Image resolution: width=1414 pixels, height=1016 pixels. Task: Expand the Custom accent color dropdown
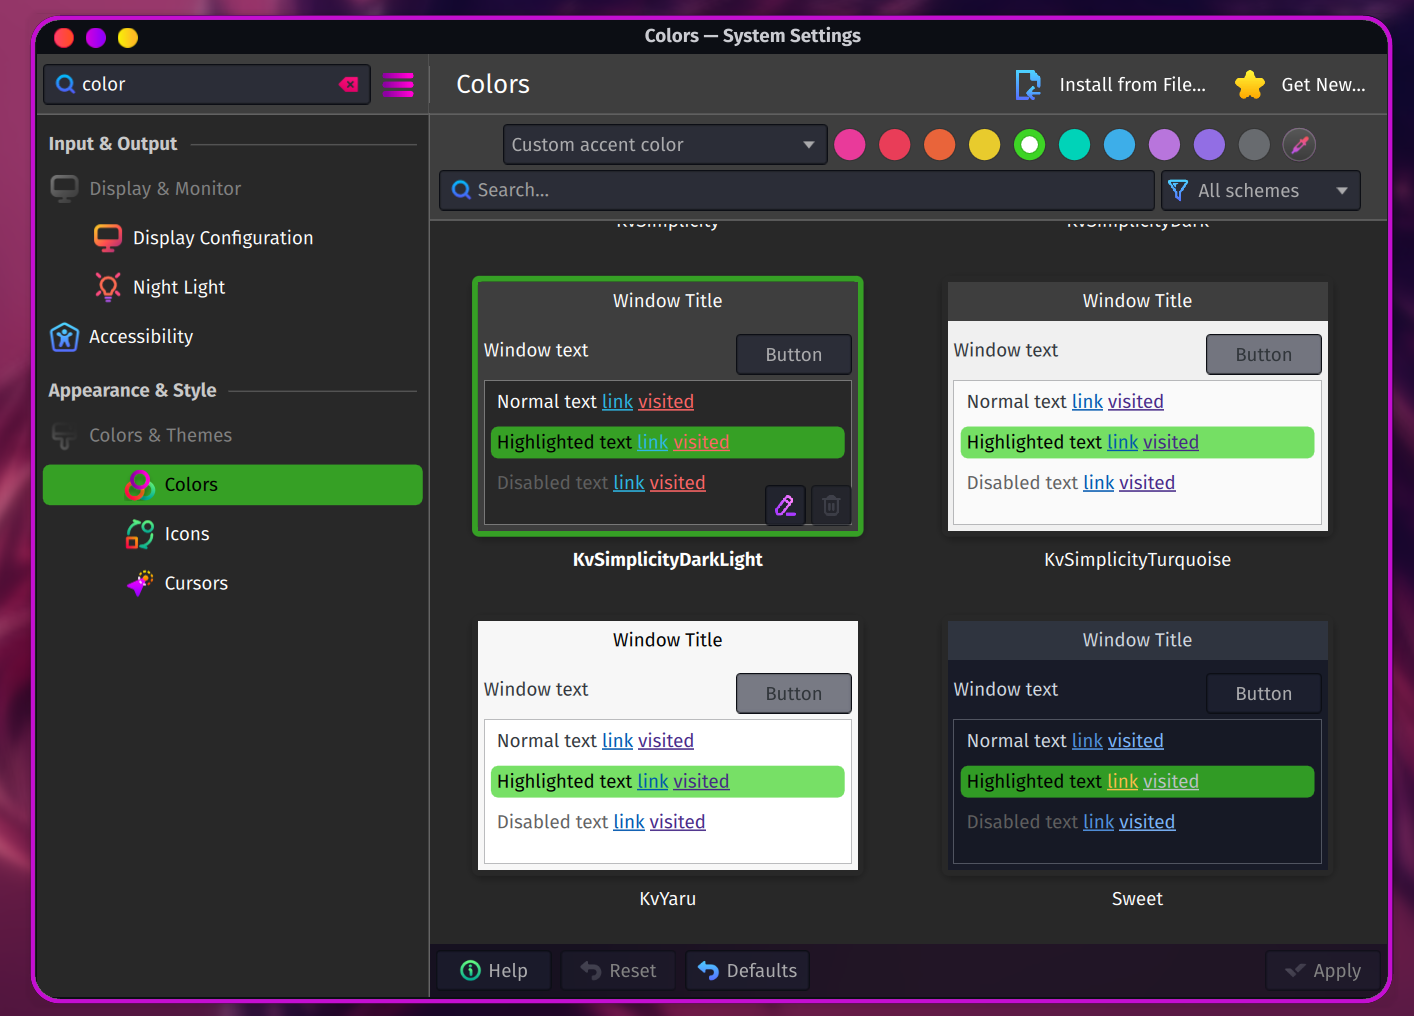(664, 145)
